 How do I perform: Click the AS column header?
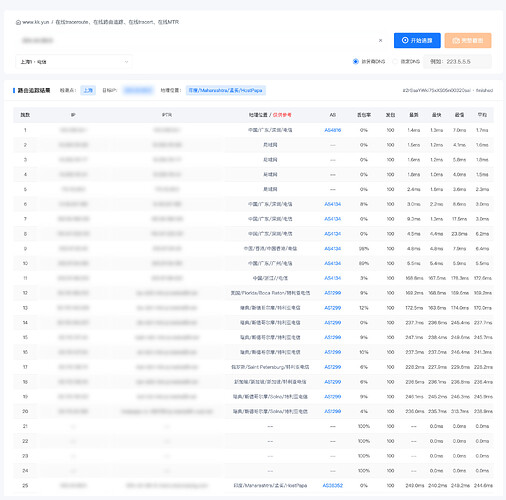(x=333, y=115)
